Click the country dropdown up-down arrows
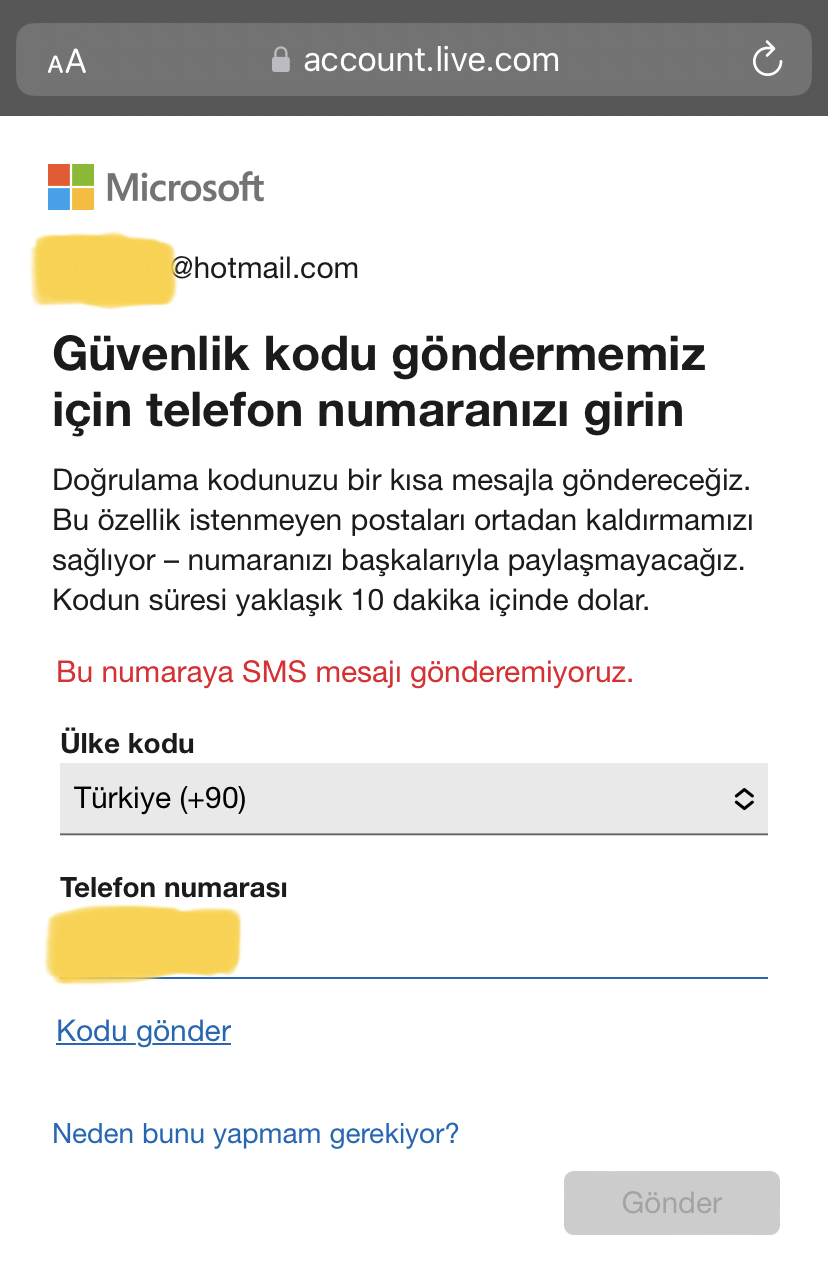This screenshot has height=1286, width=828. [744, 798]
